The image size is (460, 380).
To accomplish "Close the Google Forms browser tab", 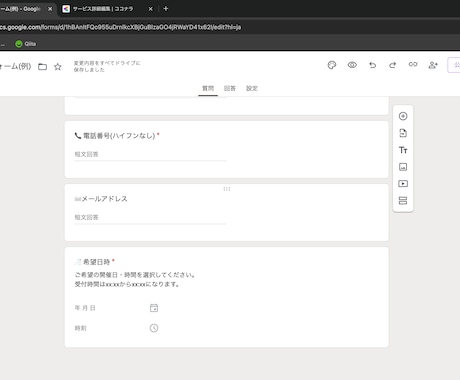I will (50, 9).
